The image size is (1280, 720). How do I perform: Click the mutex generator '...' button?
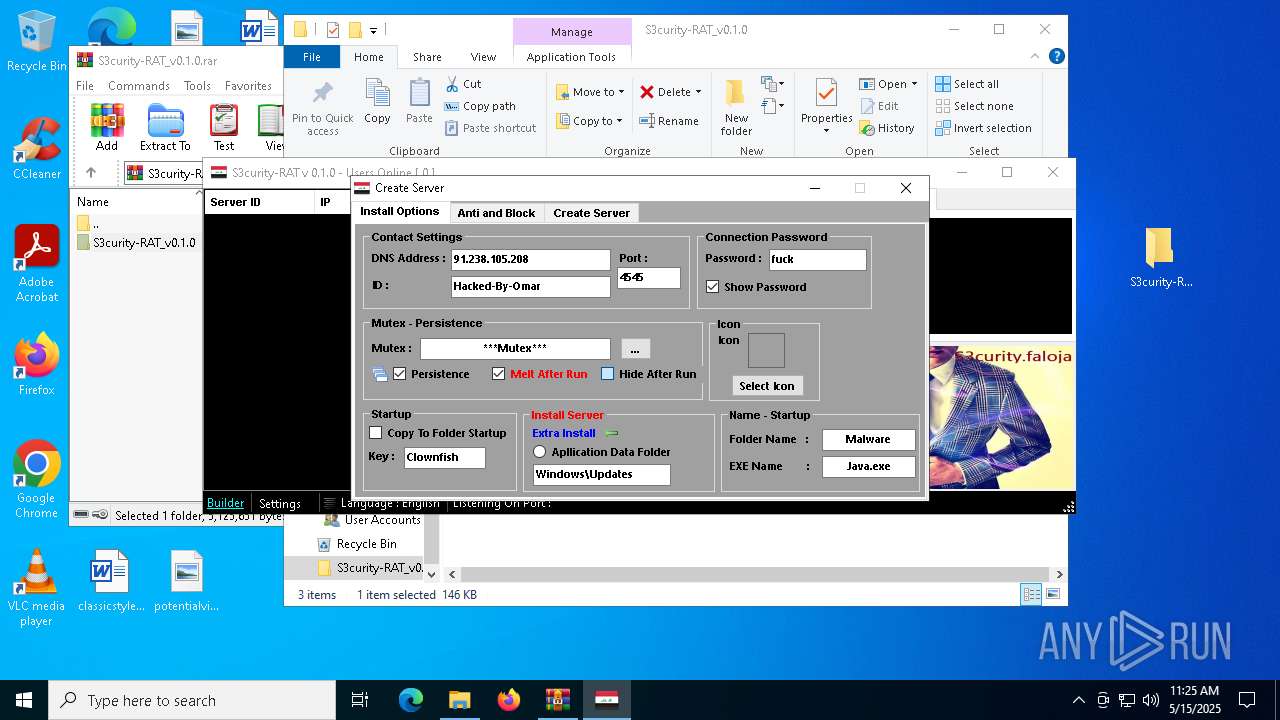click(x=635, y=349)
